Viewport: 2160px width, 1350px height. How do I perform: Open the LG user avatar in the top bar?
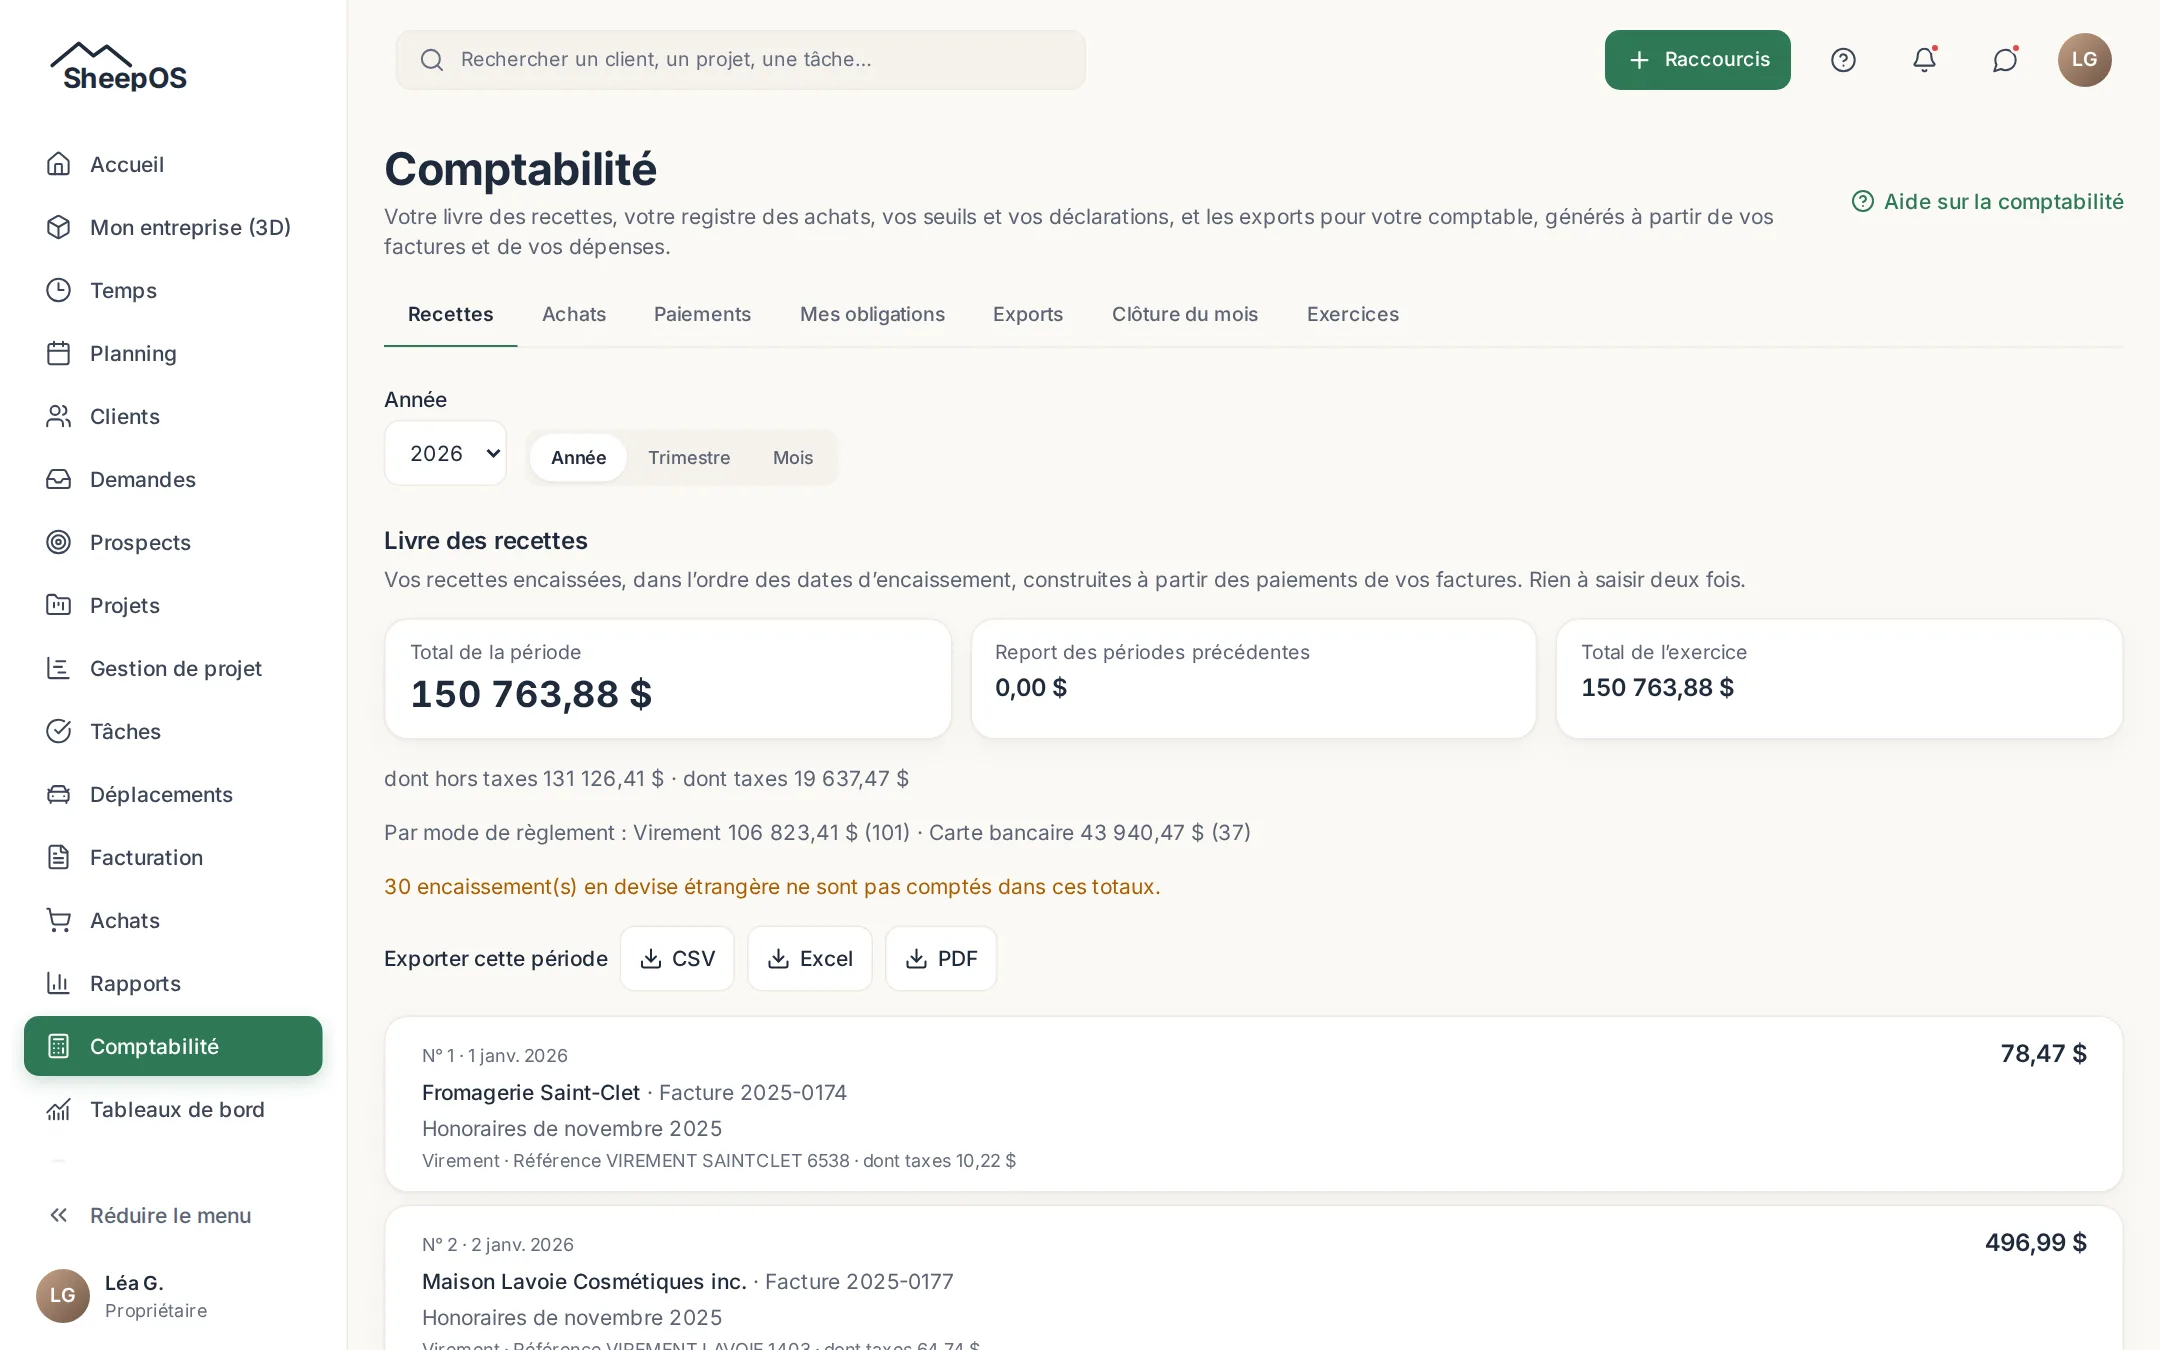click(x=2085, y=60)
